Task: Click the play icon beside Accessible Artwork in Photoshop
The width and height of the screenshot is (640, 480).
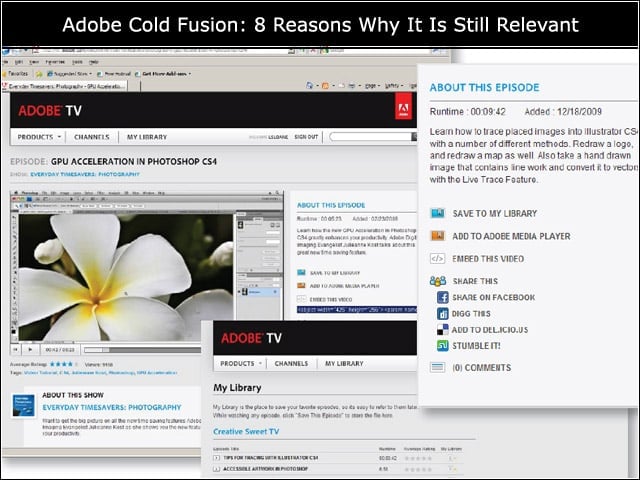Action: coord(217,469)
